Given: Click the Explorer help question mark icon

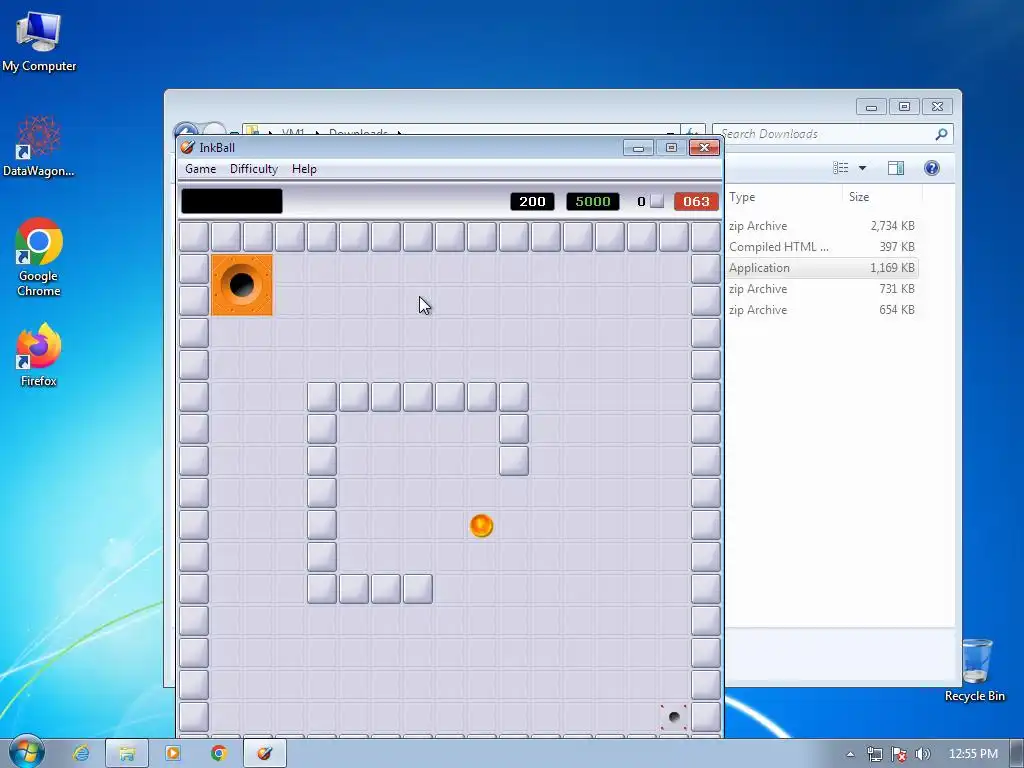Looking at the screenshot, I should [x=932, y=168].
